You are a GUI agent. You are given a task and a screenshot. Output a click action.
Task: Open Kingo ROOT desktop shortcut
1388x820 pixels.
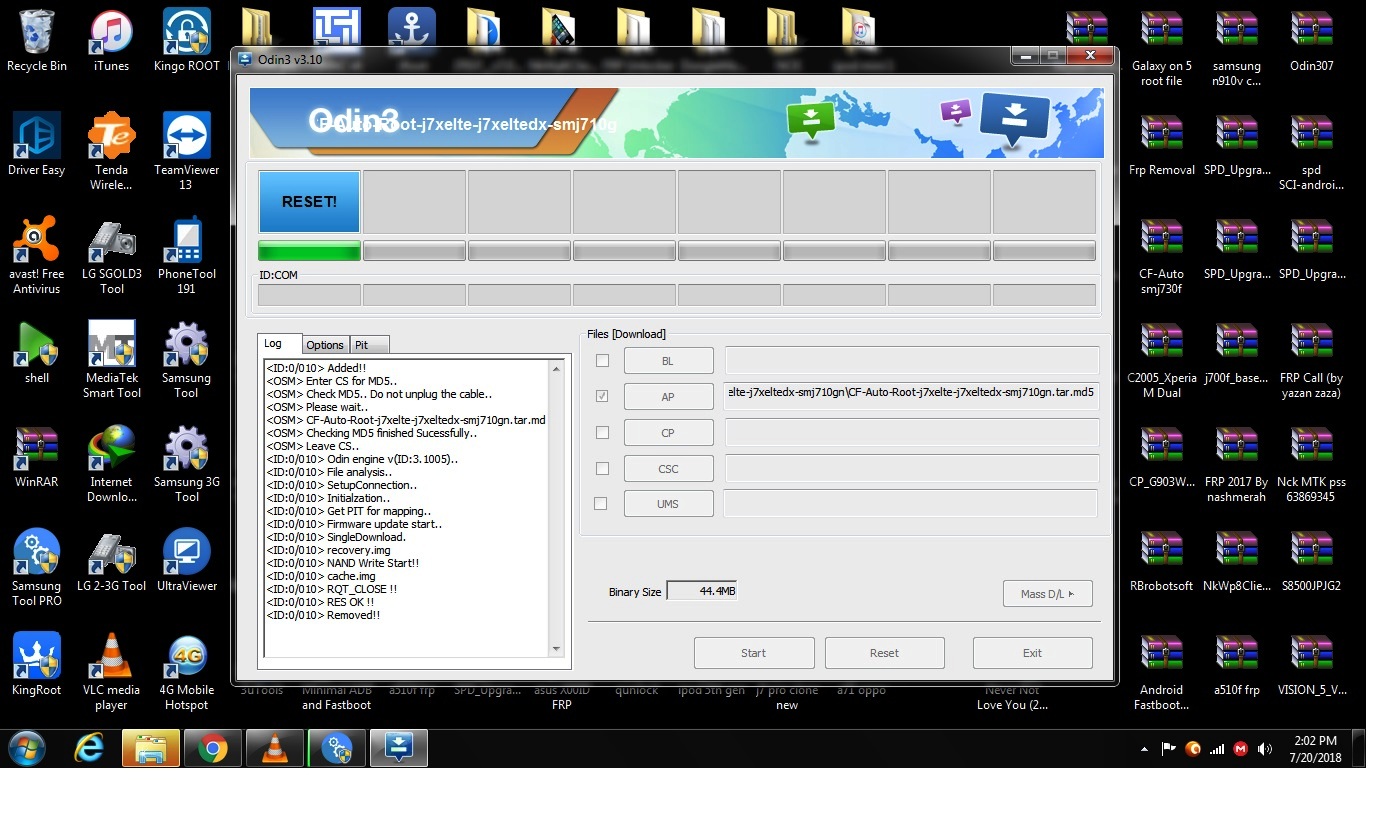pos(186,40)
